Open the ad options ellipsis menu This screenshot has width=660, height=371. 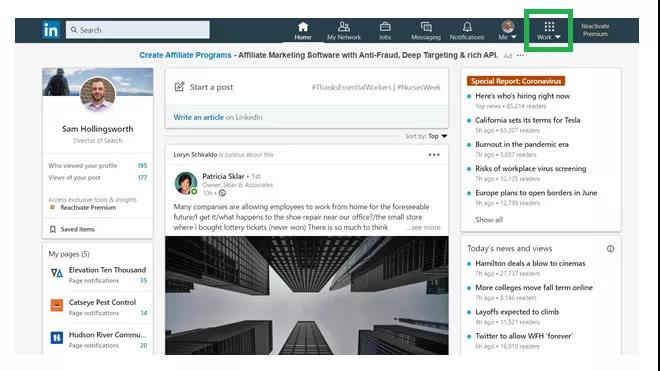point(520,55)
